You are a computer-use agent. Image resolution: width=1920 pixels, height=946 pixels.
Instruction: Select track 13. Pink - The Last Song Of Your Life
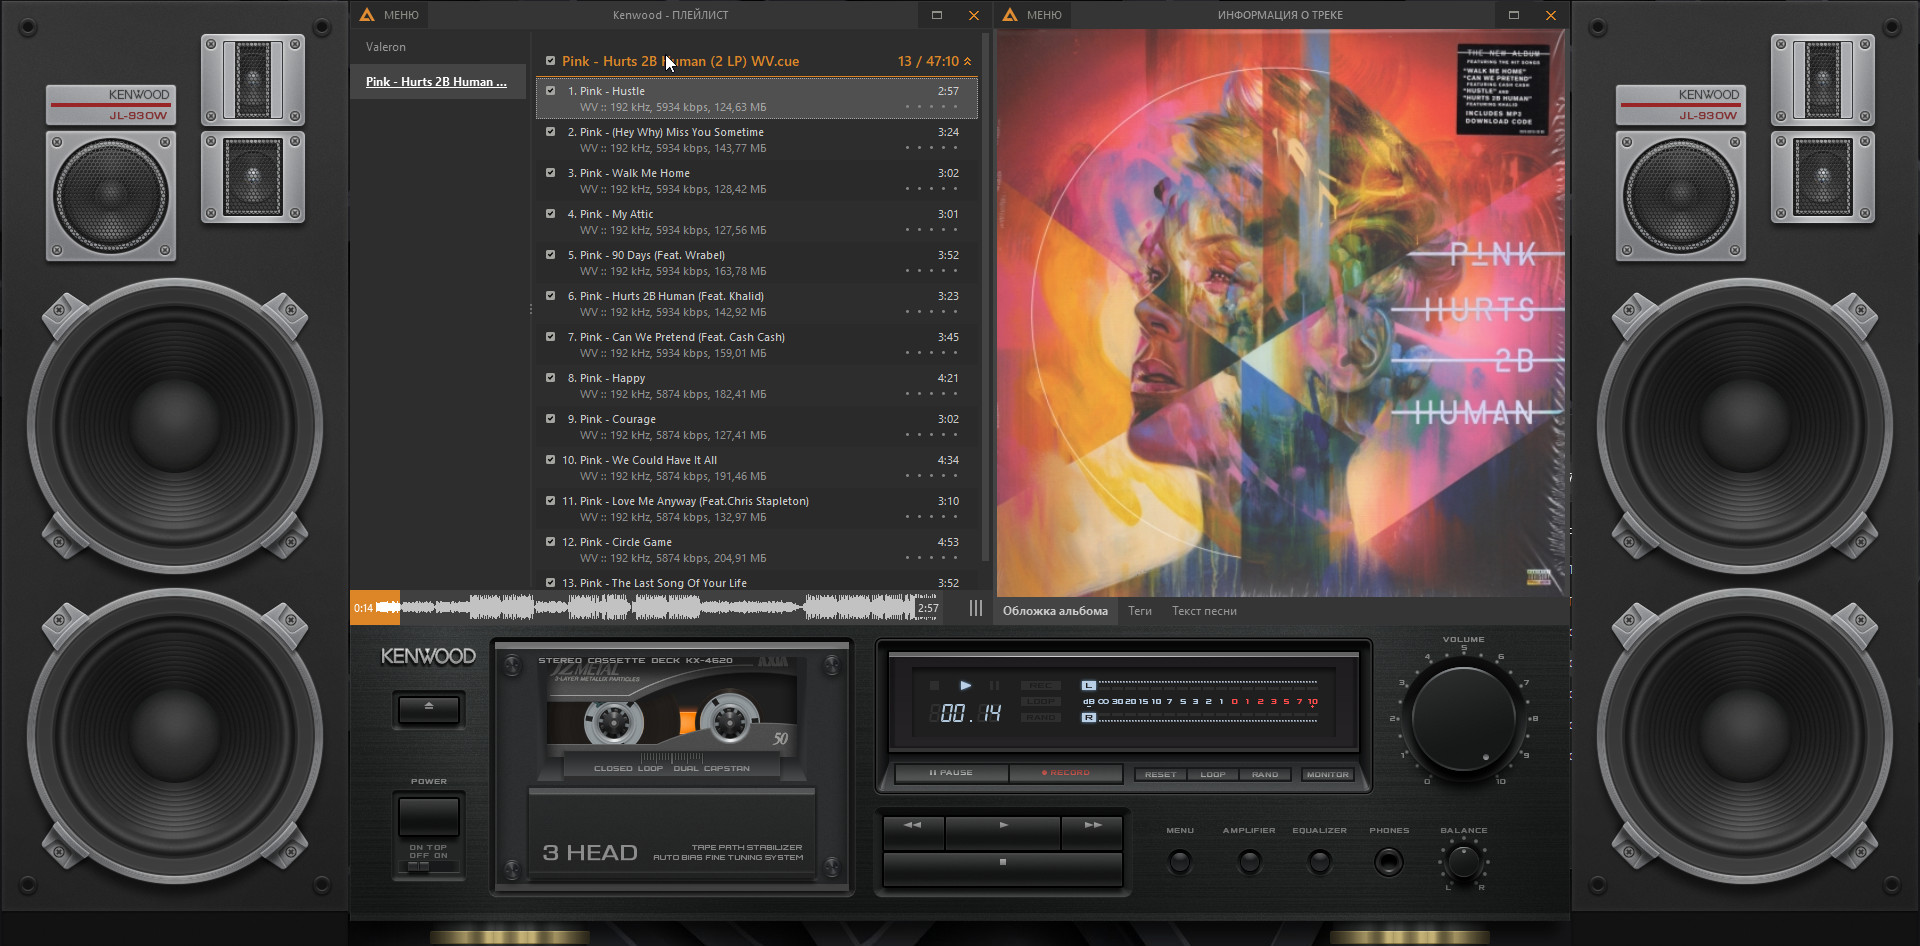click(757, 582)
